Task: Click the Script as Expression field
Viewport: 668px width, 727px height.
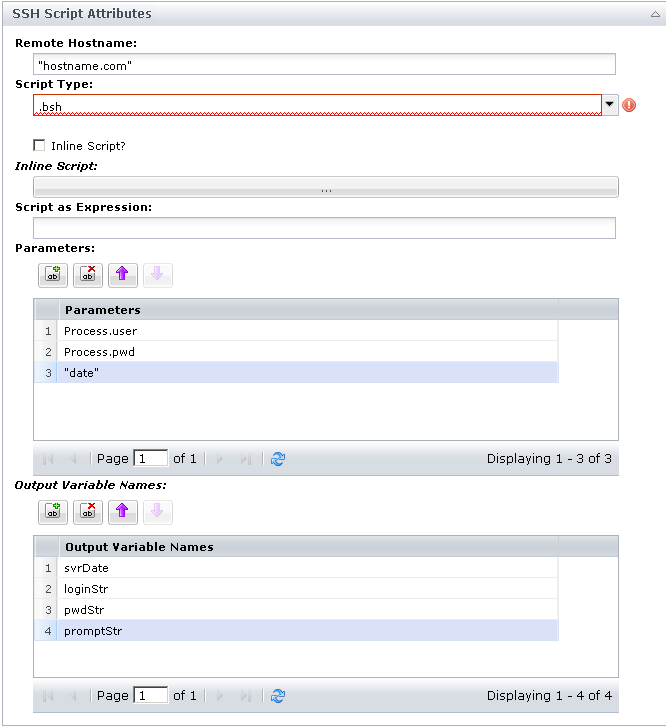Action: (x=324, y=228)
